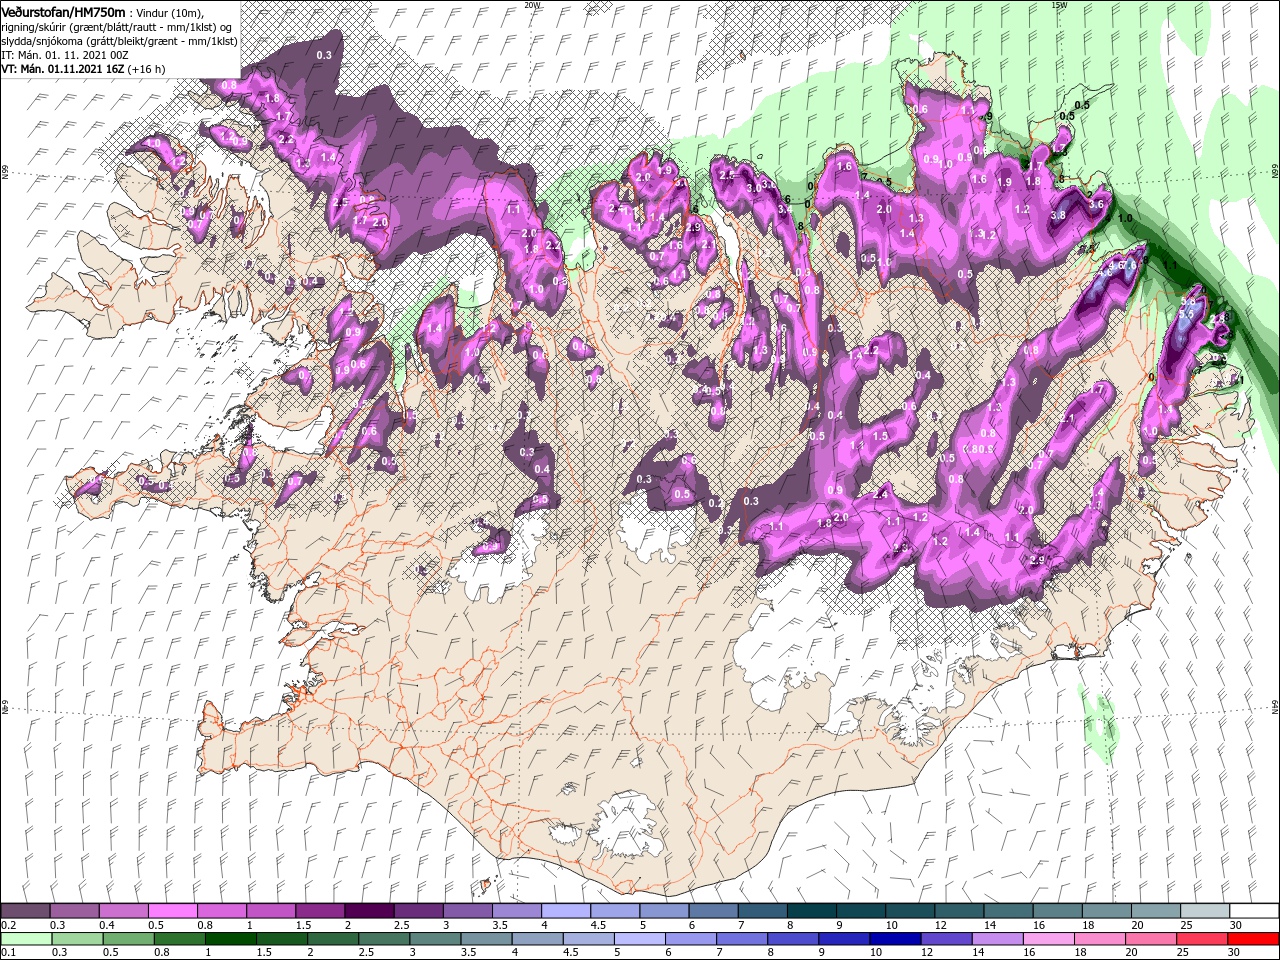
Task: Click the '3.8' precipitation value on the map
Action: click(1060, 215)
